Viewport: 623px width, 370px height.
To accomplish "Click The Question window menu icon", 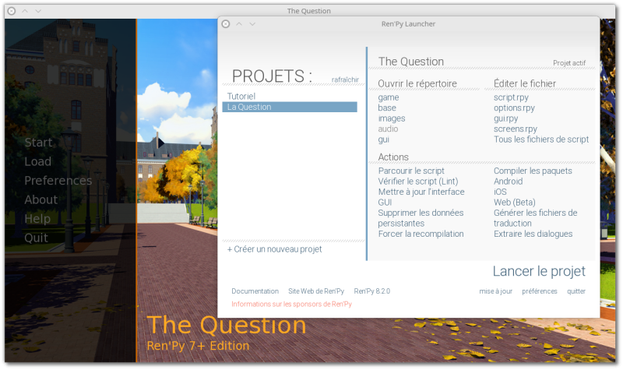I will [12, 11].
